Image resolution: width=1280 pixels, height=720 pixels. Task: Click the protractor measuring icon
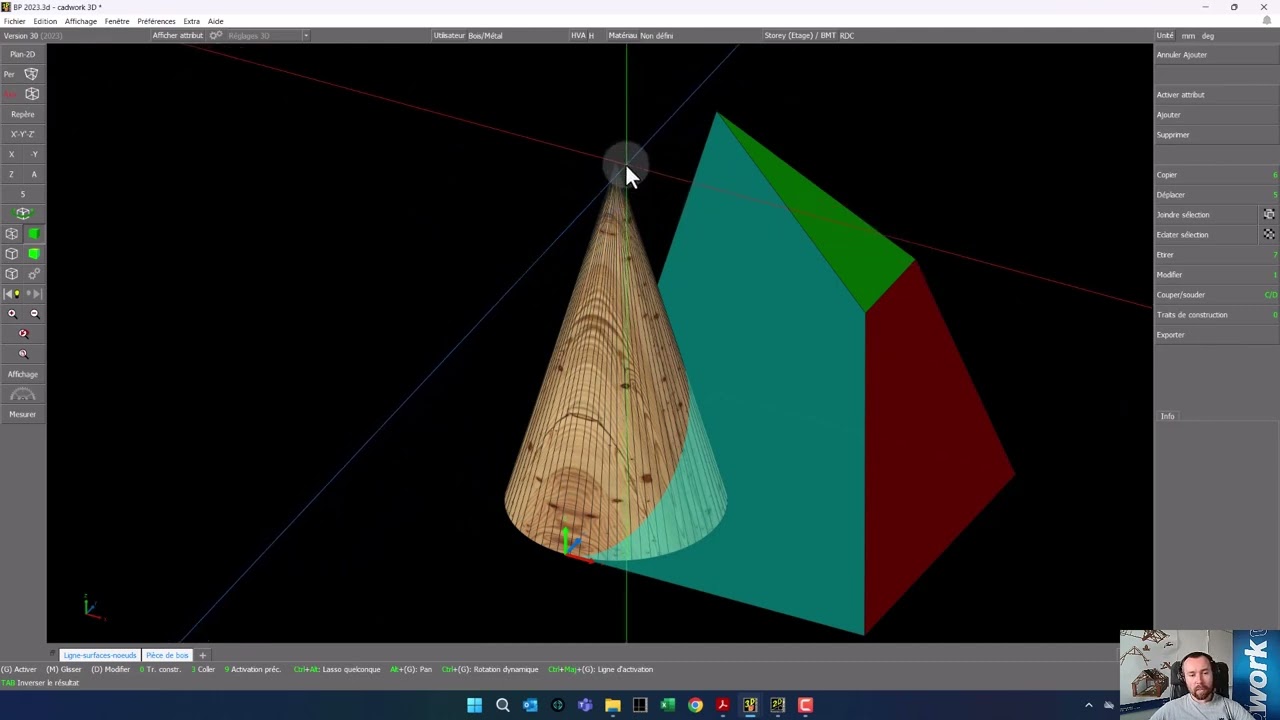tap(22, 395)
